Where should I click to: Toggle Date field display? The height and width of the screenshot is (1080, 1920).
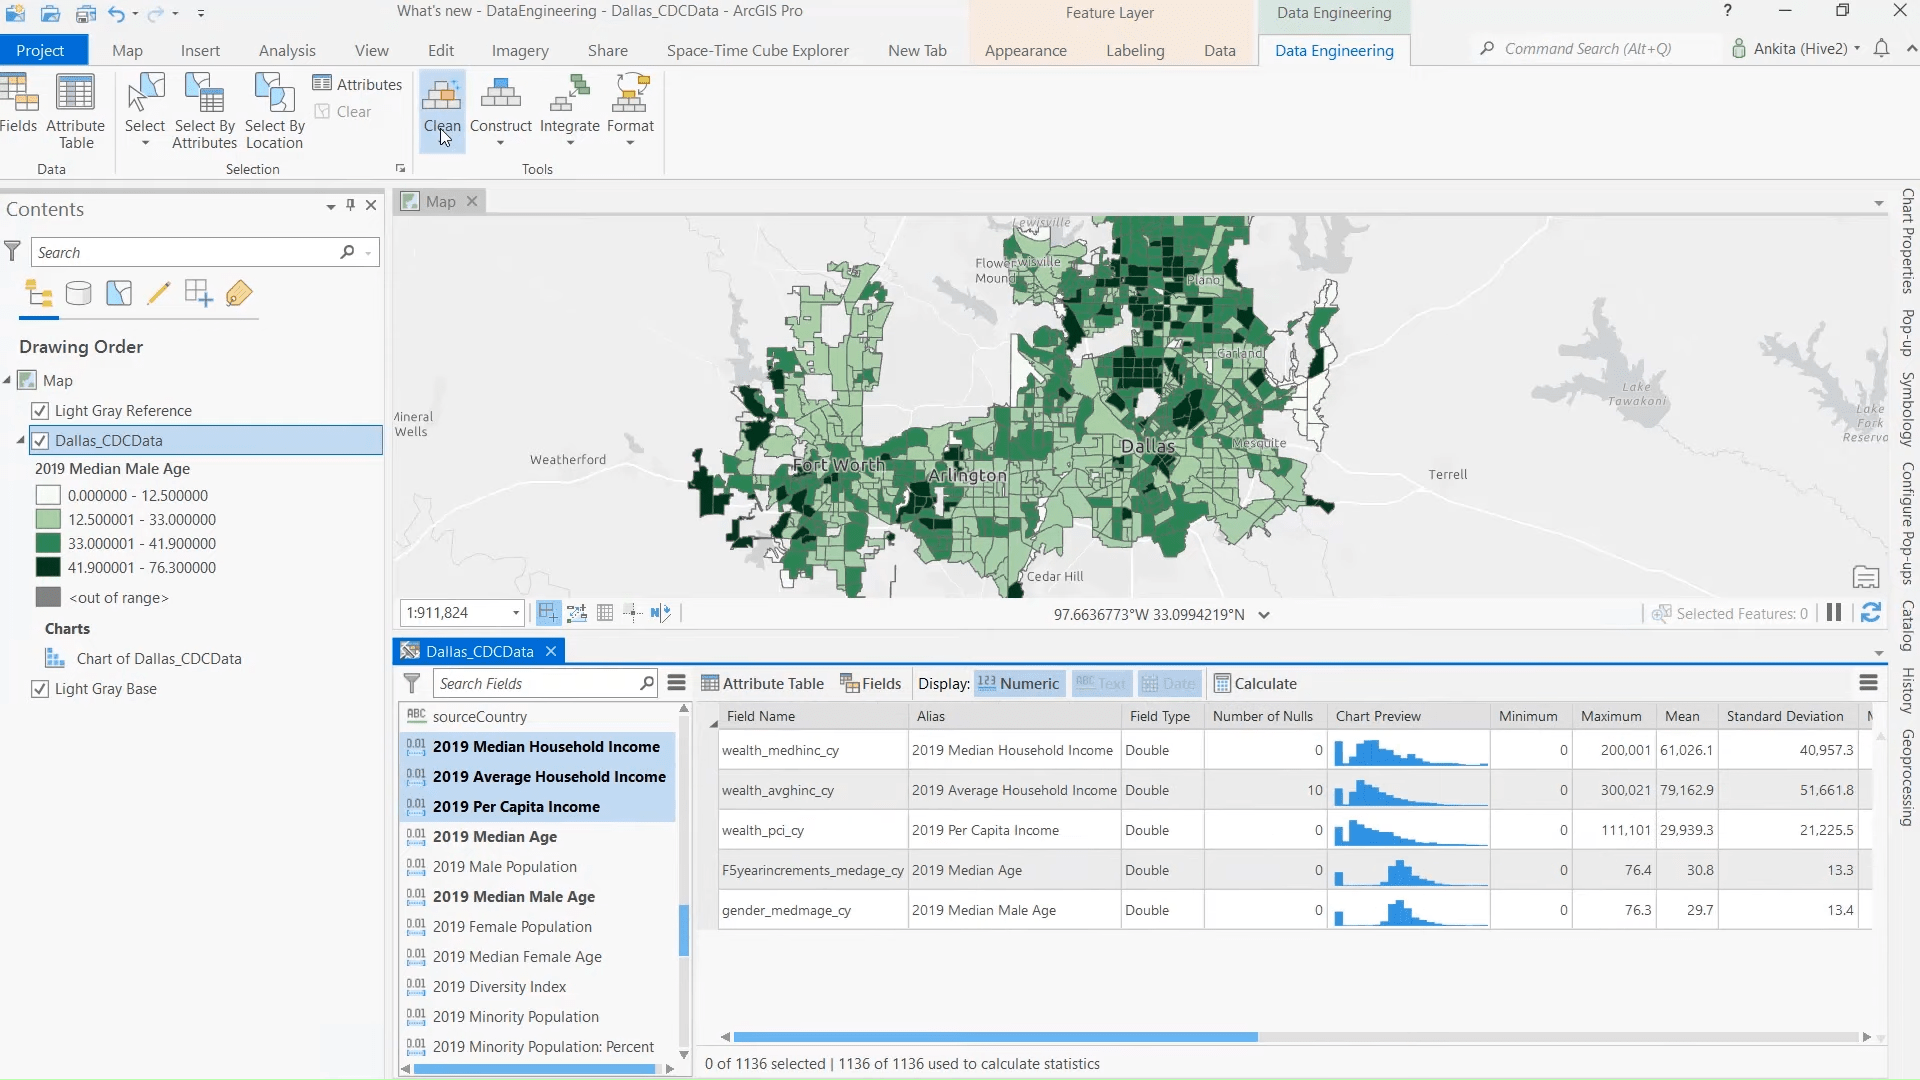click(x=1168, y=684)
